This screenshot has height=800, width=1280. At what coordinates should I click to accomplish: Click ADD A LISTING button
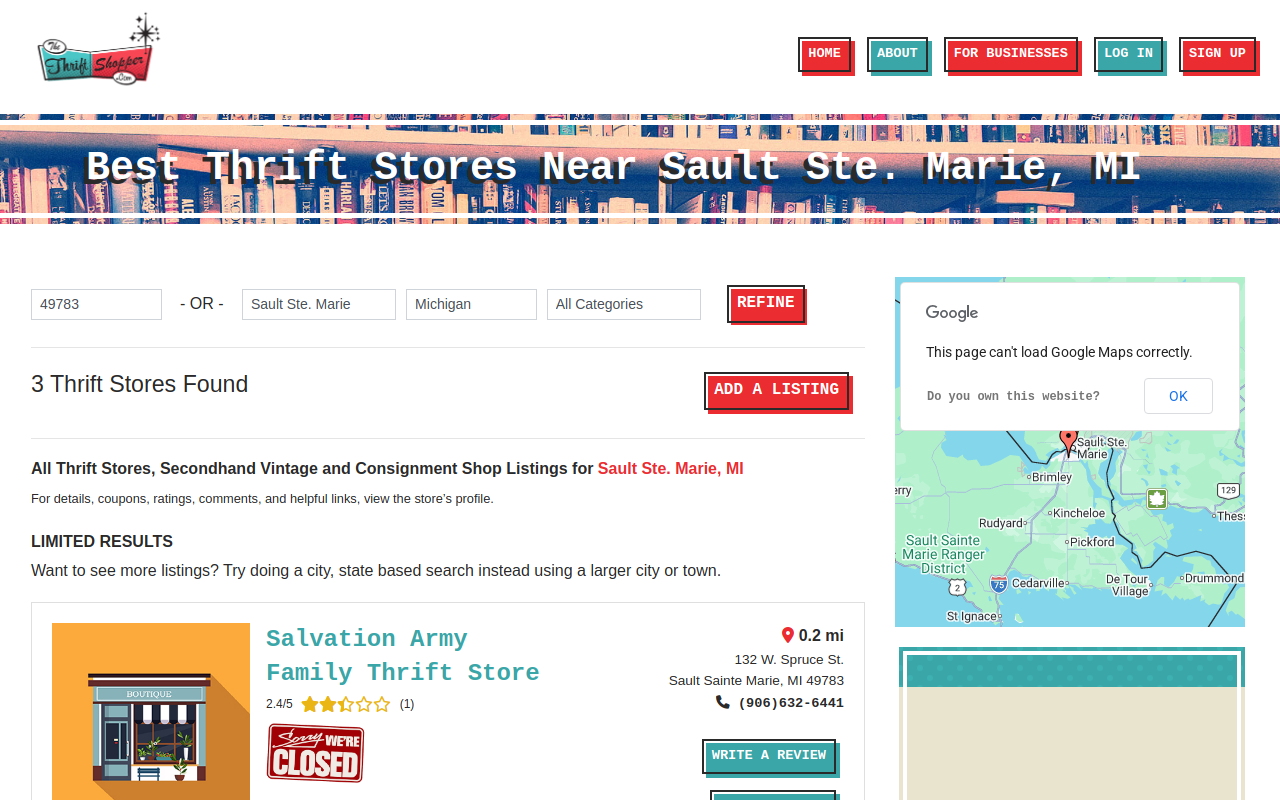click(777, 390)
